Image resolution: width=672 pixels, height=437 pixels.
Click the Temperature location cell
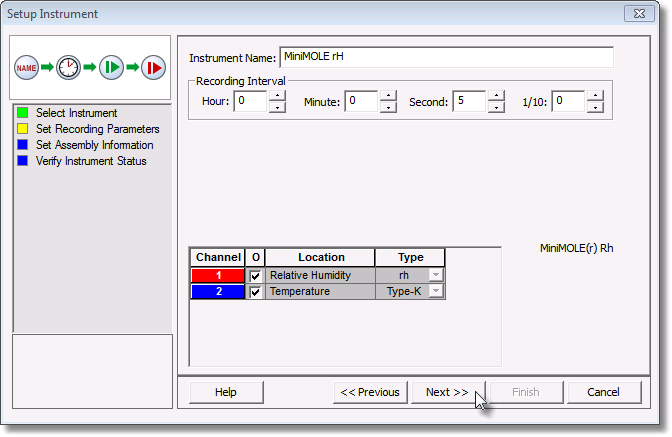point(320,291)
